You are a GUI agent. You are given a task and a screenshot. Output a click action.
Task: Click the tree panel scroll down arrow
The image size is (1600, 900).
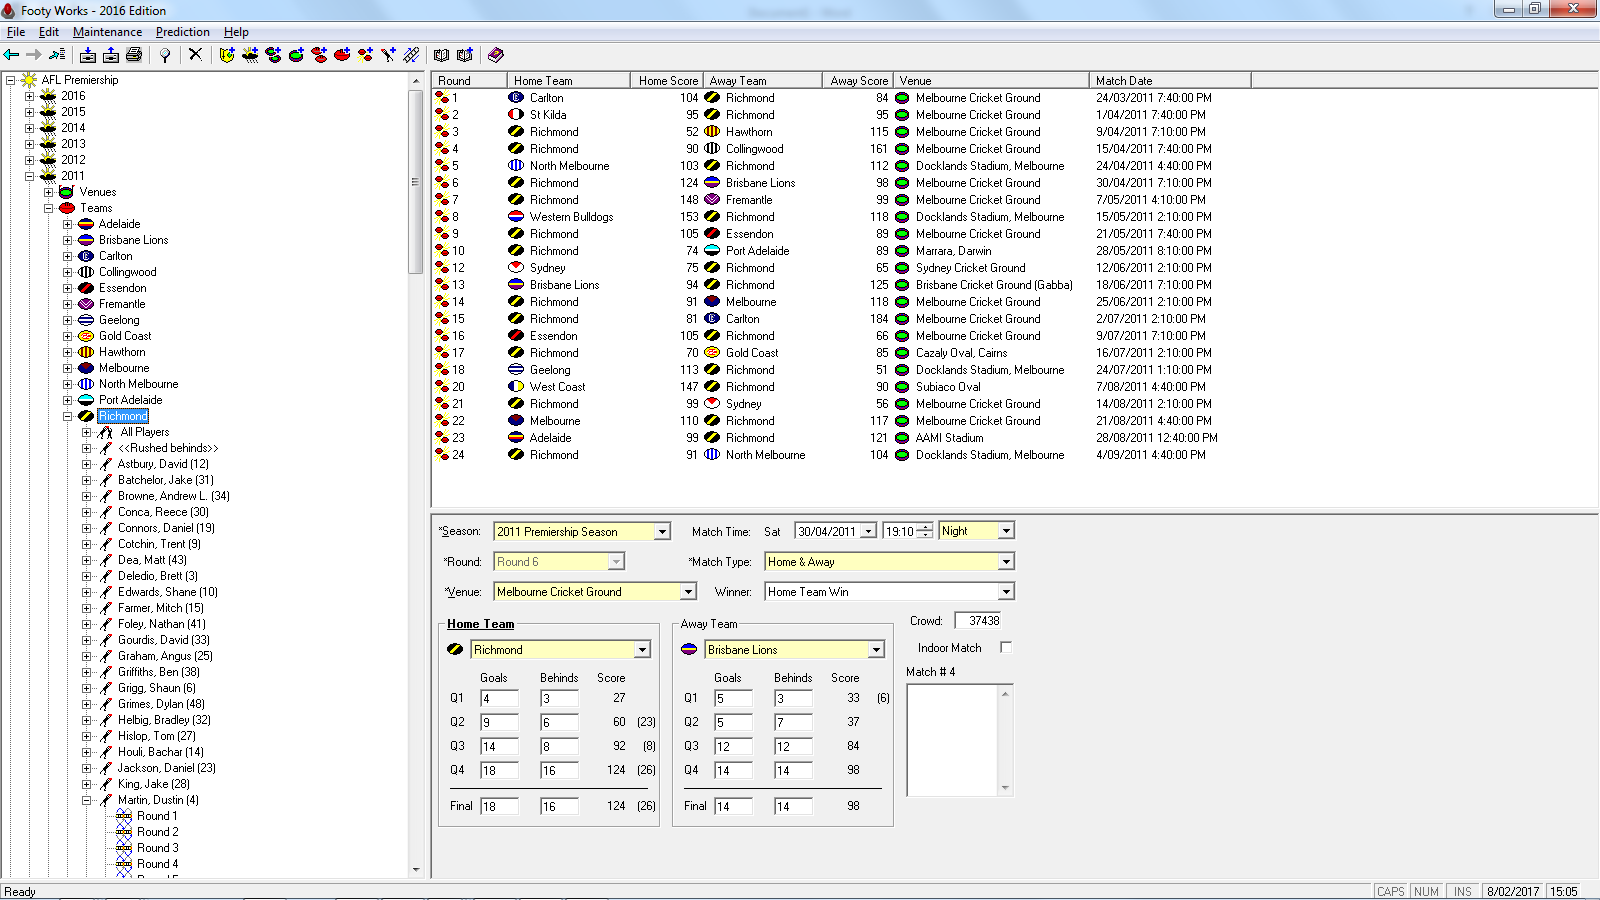(x=416, y=870)
